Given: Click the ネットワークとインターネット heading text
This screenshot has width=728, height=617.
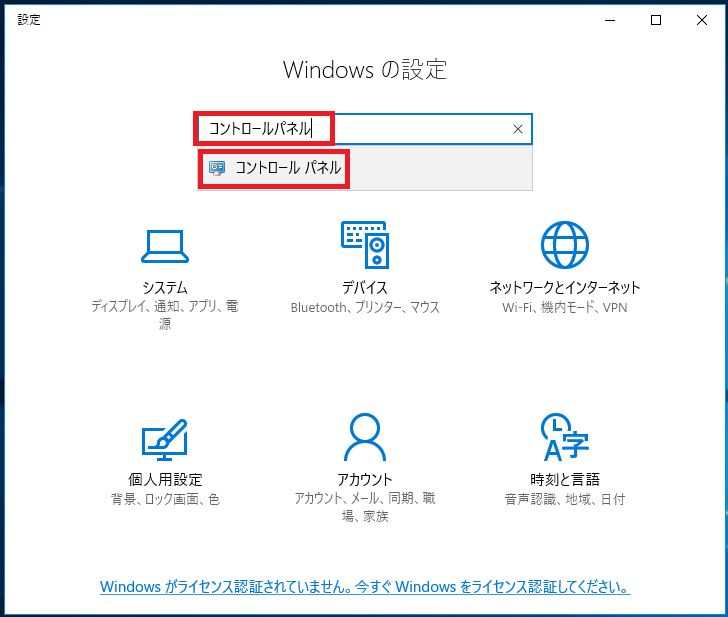Looking at the screenshot, I should click(565, 288).
